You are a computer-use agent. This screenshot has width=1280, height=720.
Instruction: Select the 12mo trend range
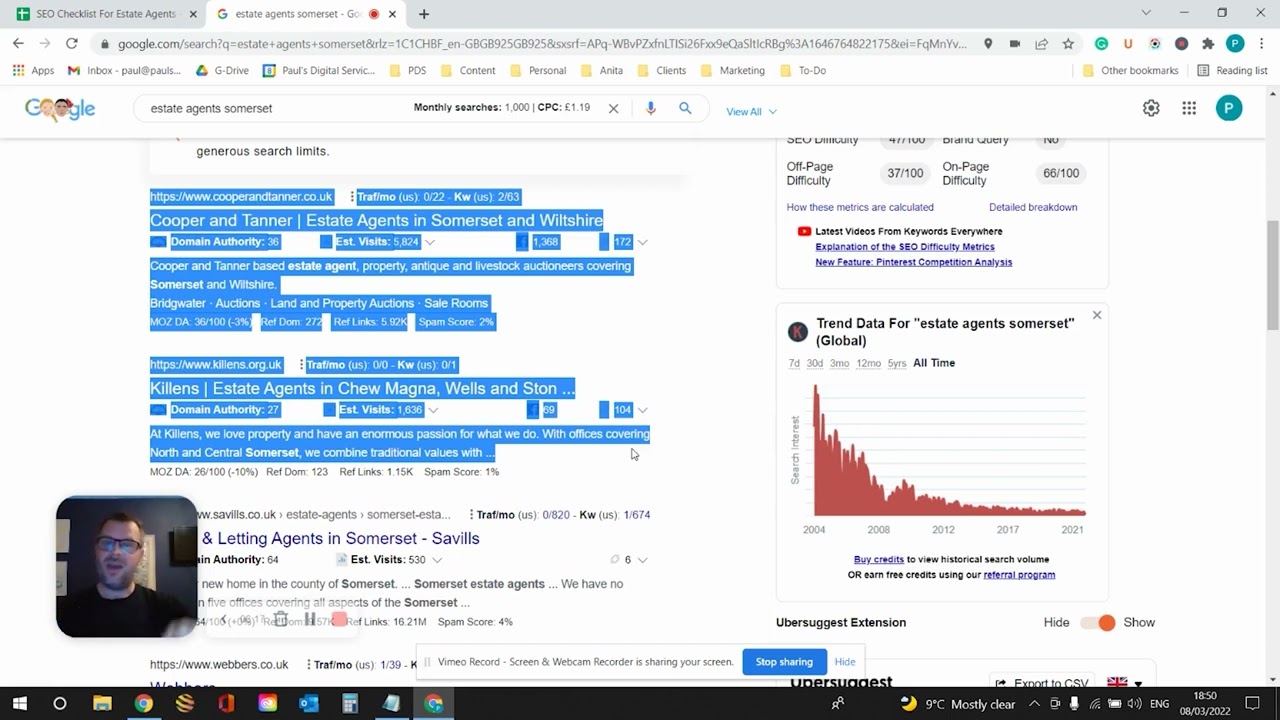(868, 363)
